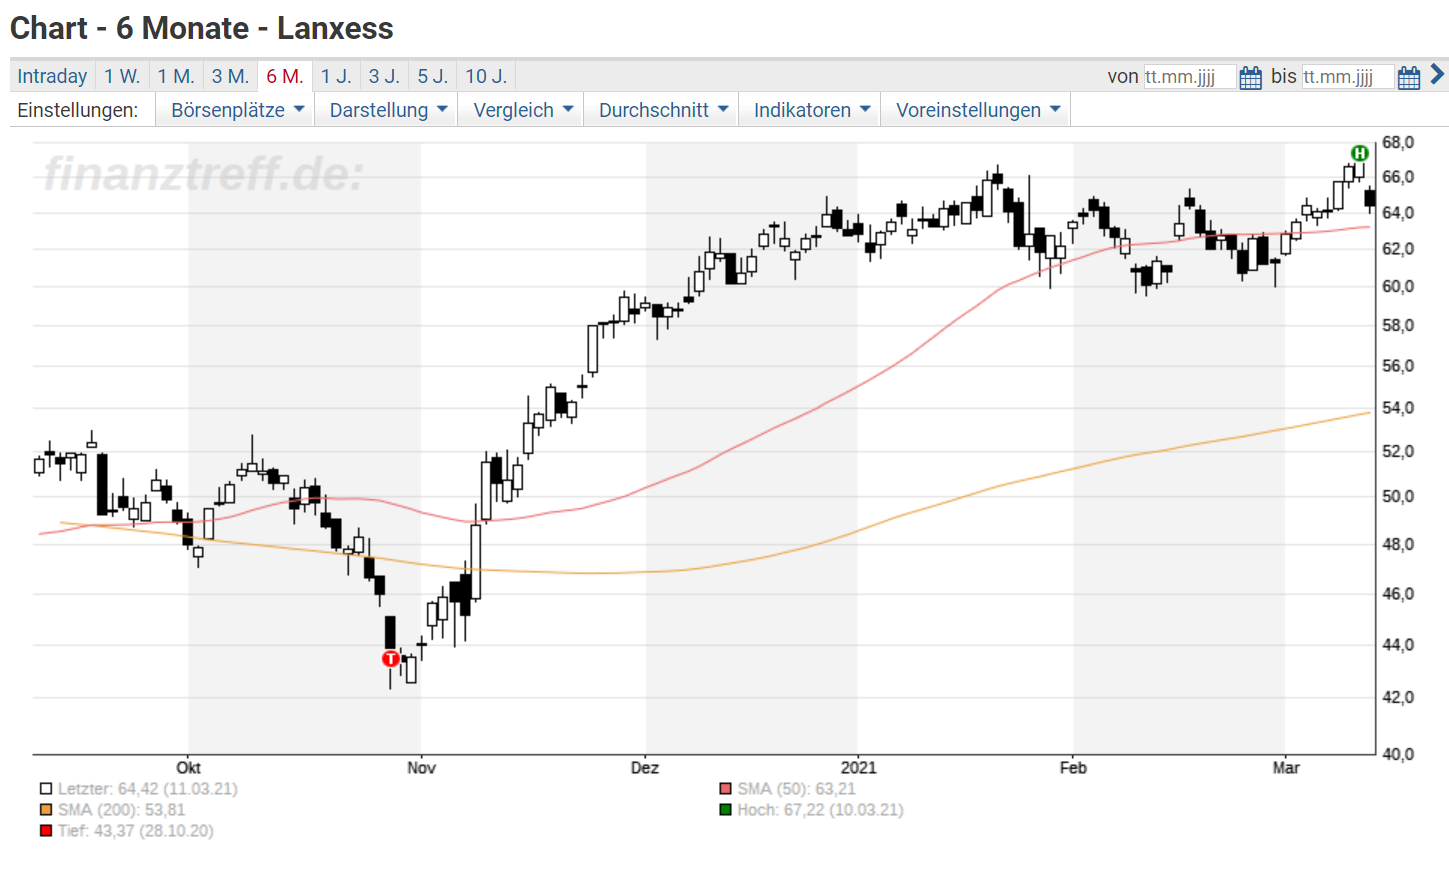Click the 62,0 price axis label
The height and width of the screenshot is (880, 1449).
(1398, 249)
